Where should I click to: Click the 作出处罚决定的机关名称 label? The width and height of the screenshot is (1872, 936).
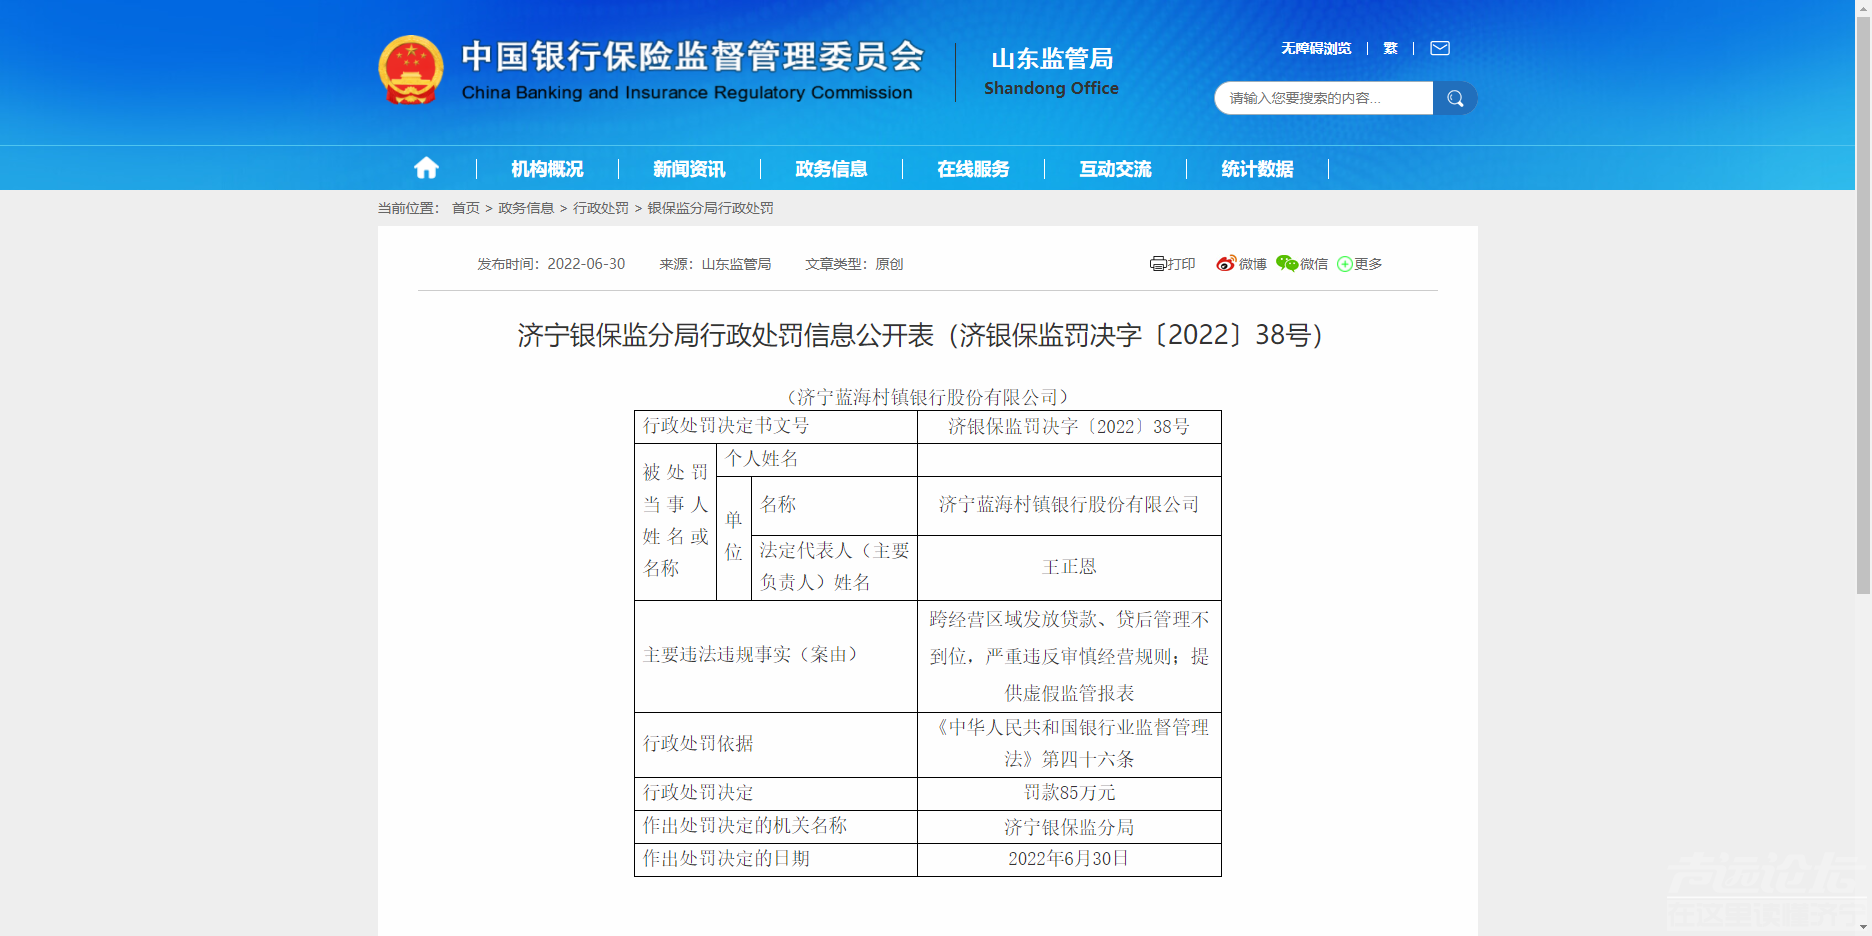pos(745,826)
